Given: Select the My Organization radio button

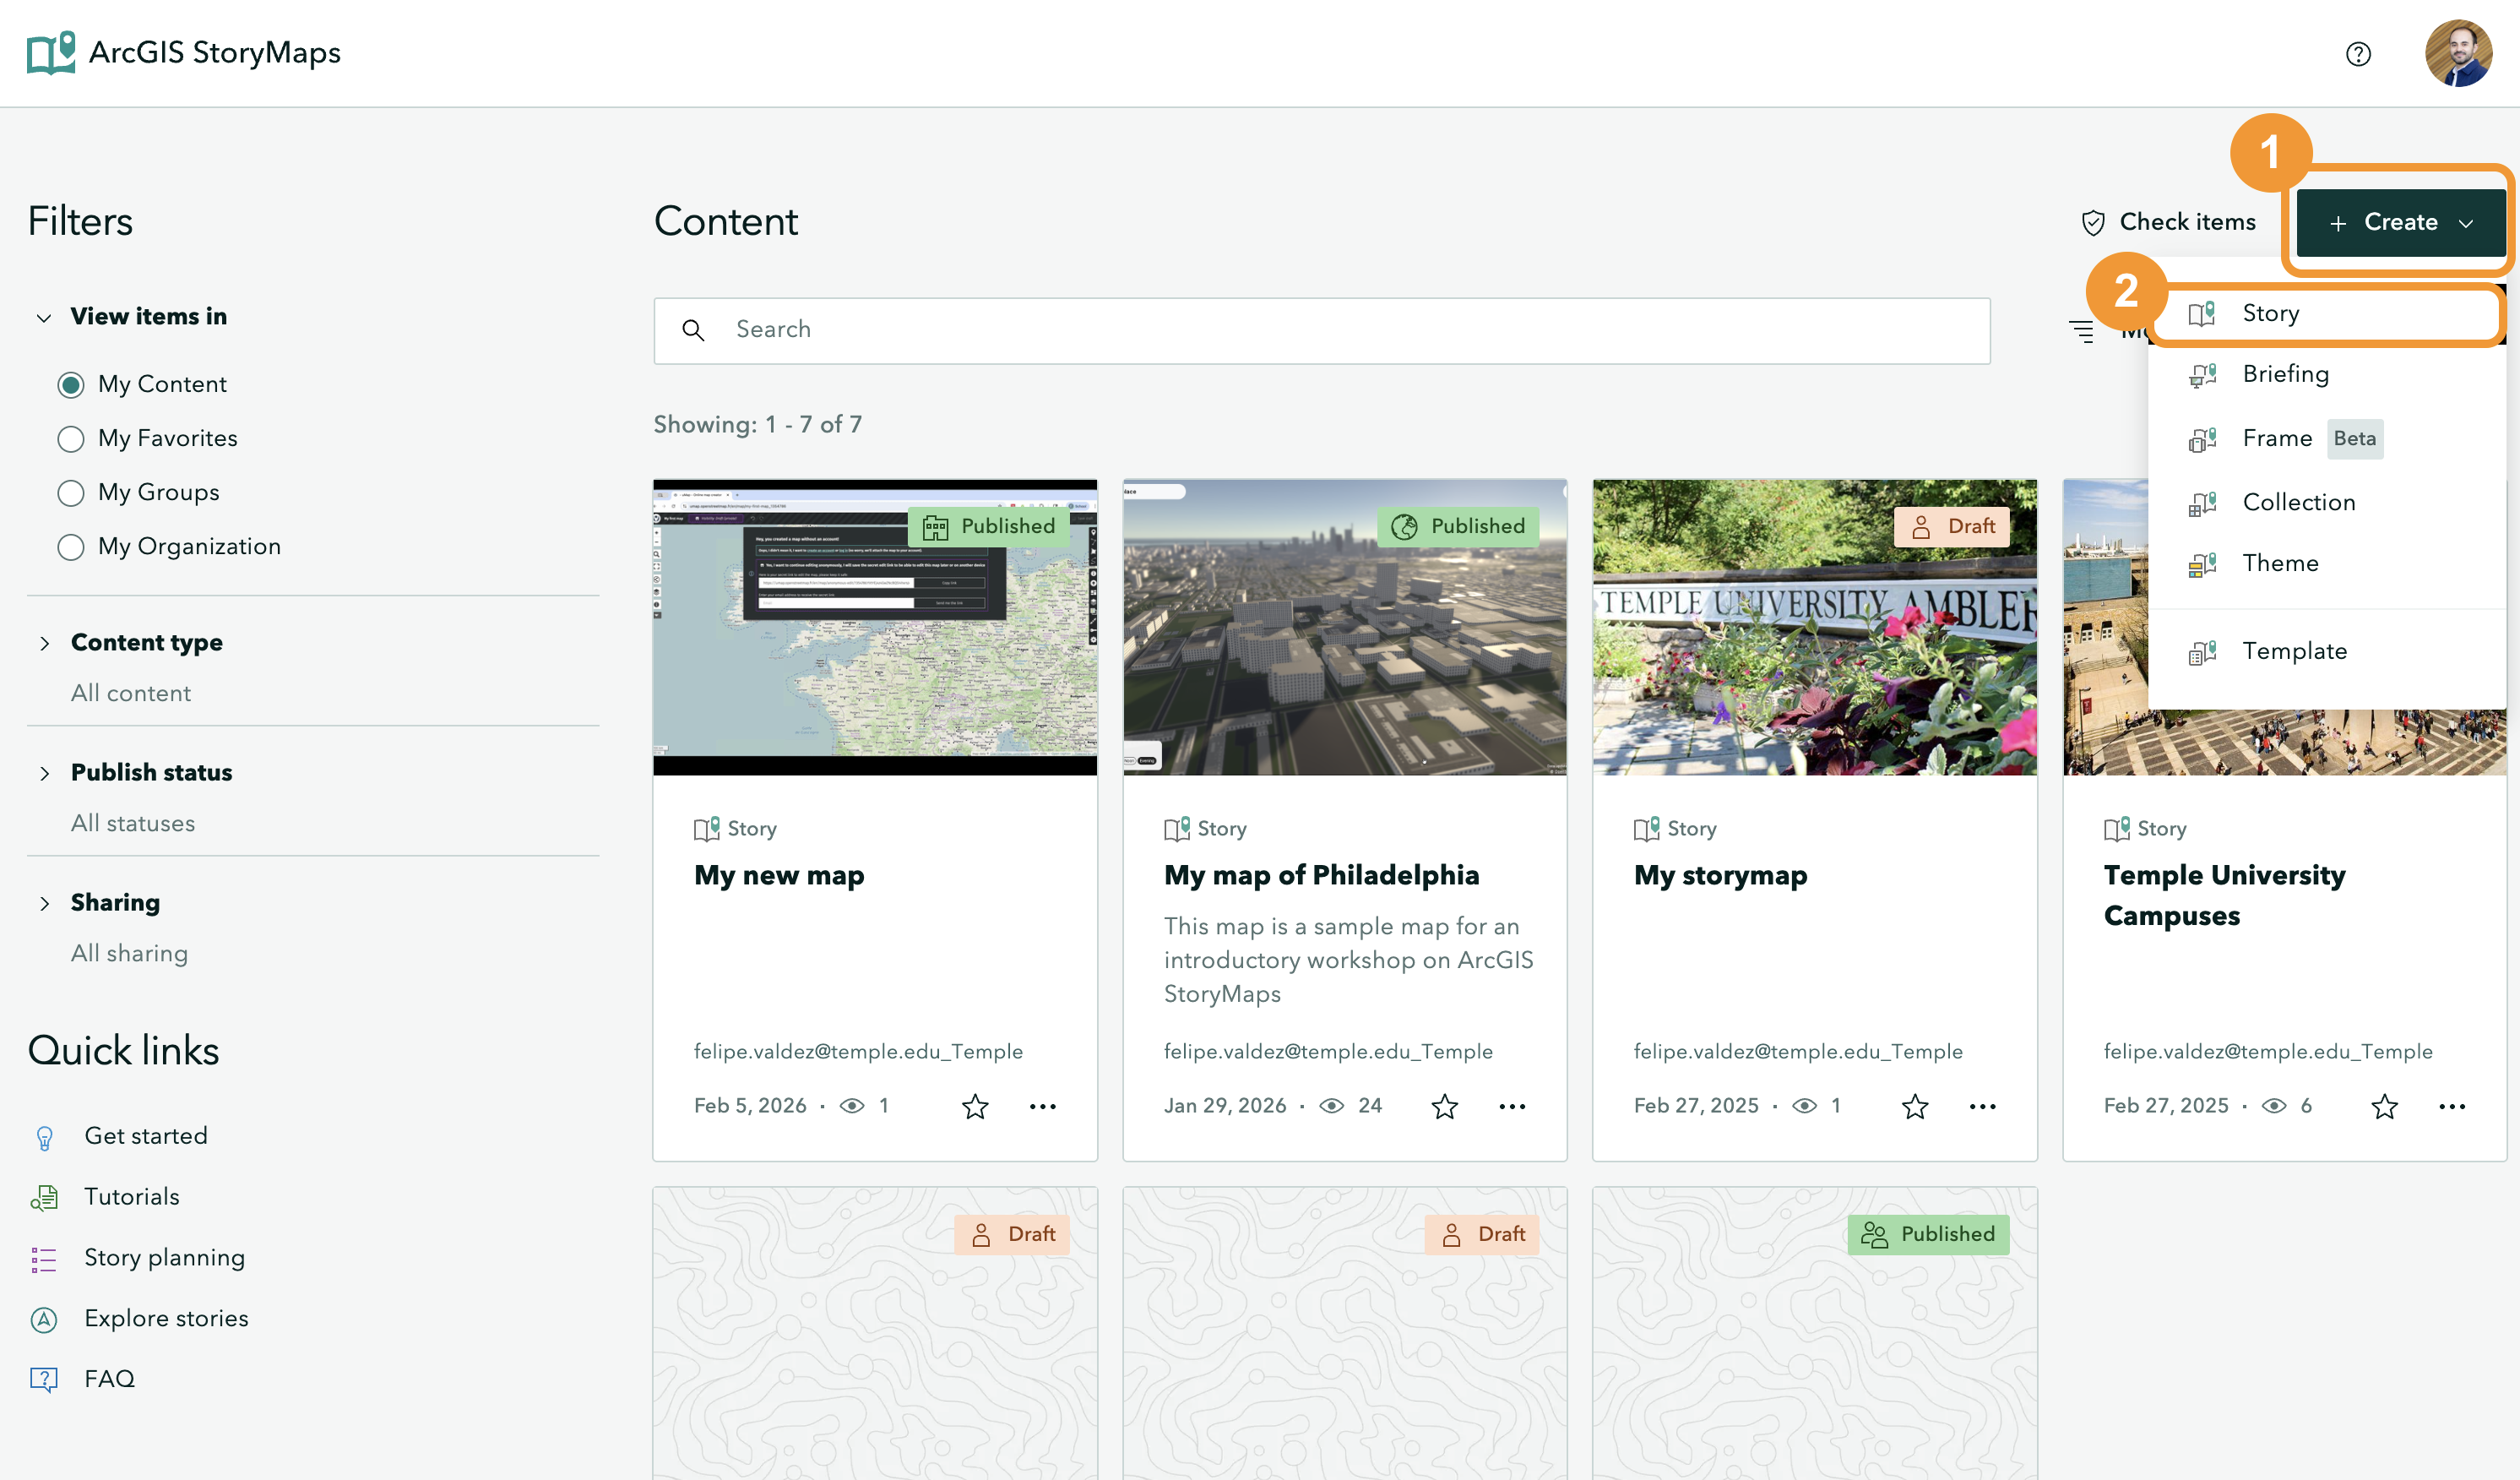Looking at the screenshot, I should [x=70, y=547].
